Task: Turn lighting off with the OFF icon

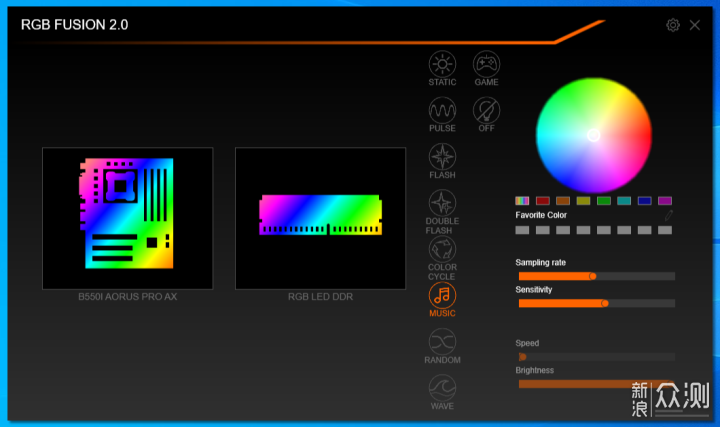Action: click(x=486, y=111)
